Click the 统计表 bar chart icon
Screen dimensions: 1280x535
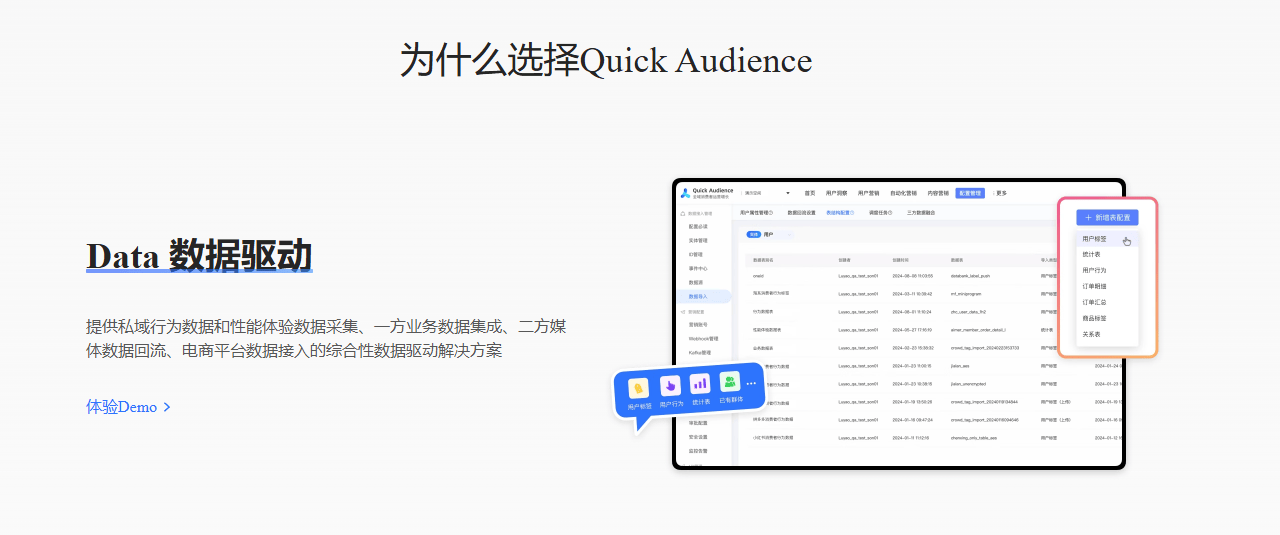[x=700, y=383]
